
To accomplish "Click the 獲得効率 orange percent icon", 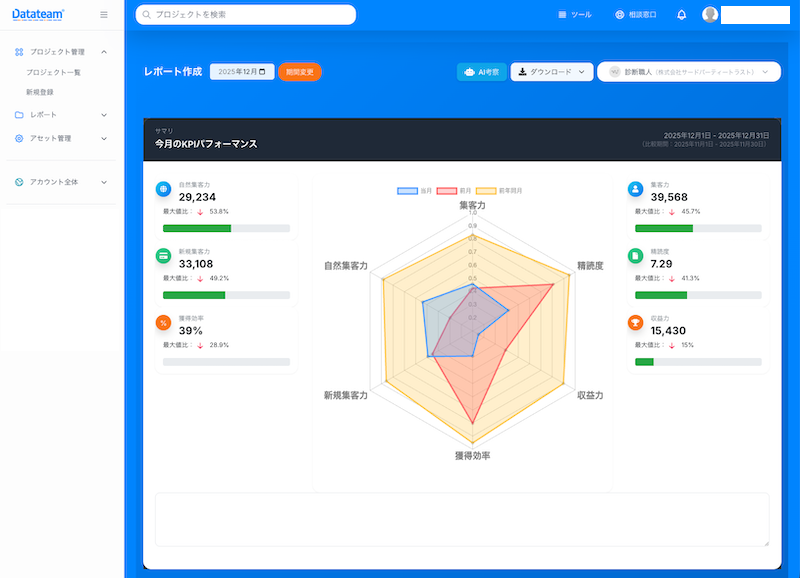I will (163, 322).
